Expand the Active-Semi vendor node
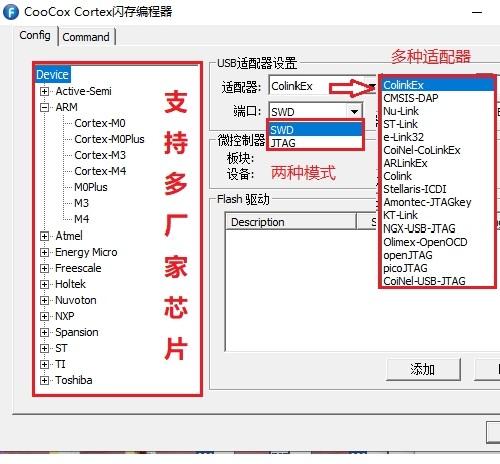This screenshot has height=464, width=500. click(x=44, y=91)
